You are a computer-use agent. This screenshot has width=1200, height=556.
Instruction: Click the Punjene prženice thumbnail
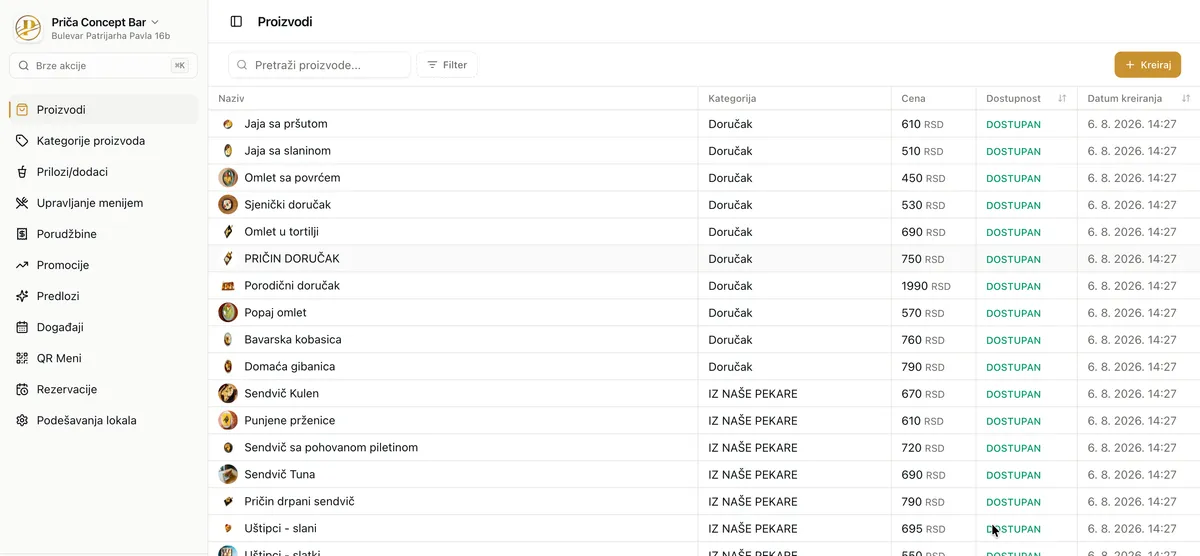(228, 421)
